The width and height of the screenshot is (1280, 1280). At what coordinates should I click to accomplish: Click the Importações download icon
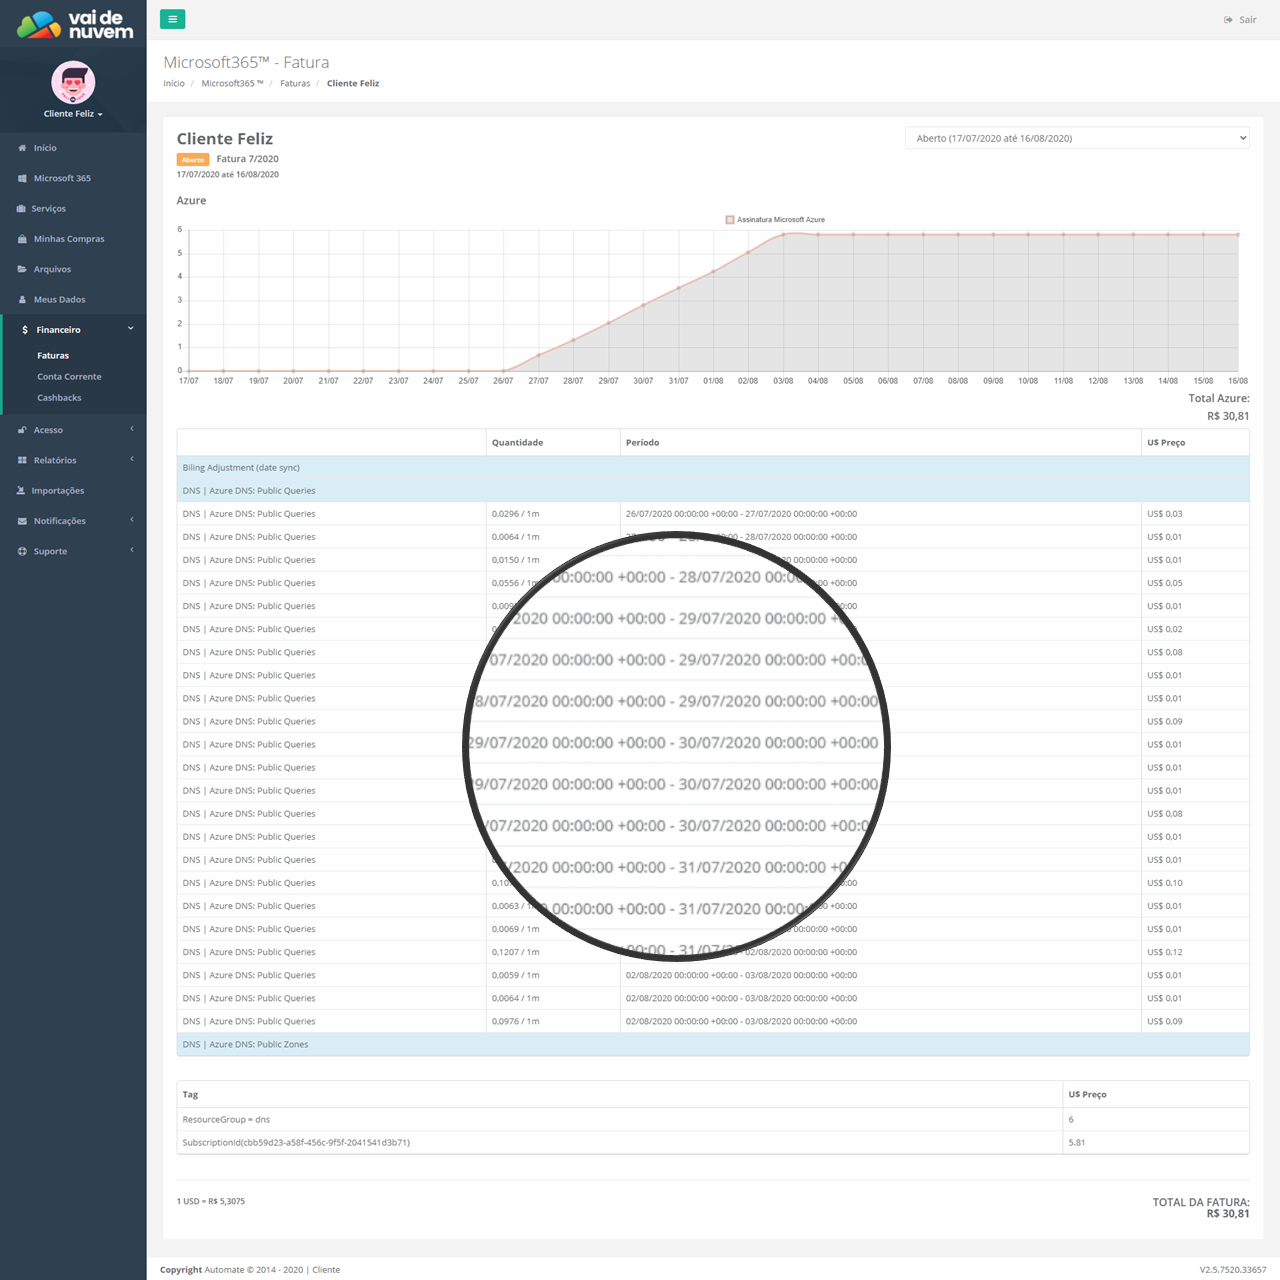click(x=21, y=490)
